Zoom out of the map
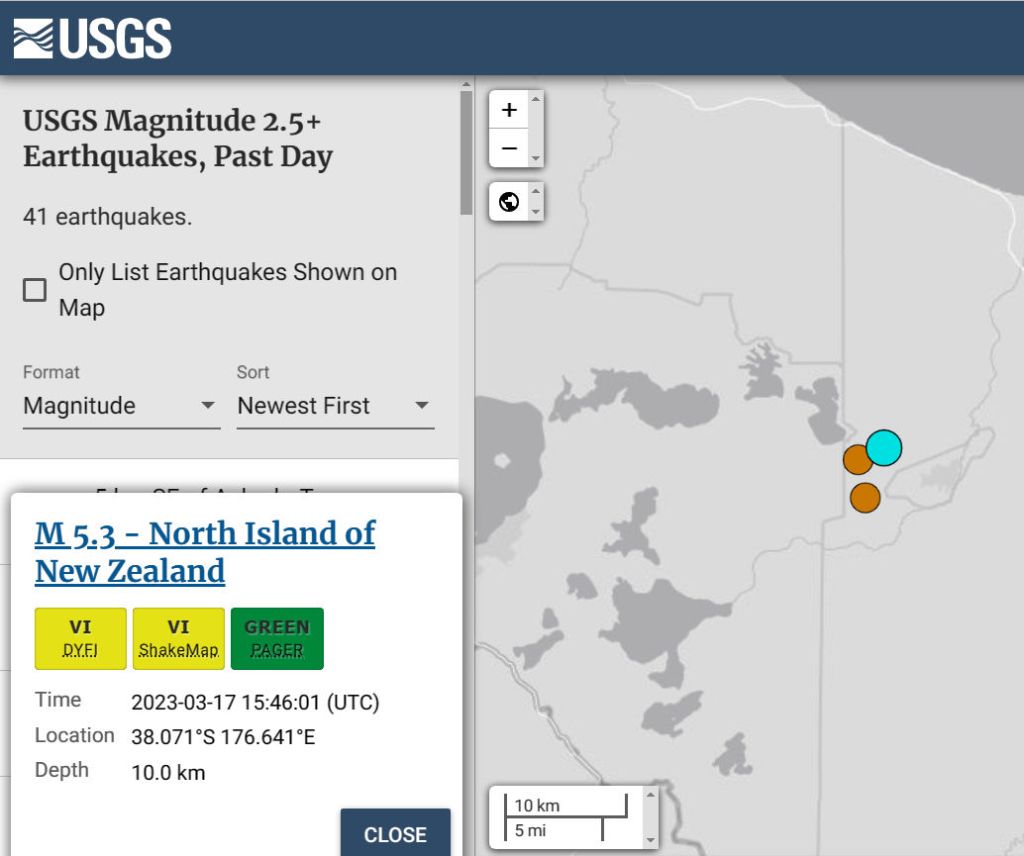 (x=509, y=148)
